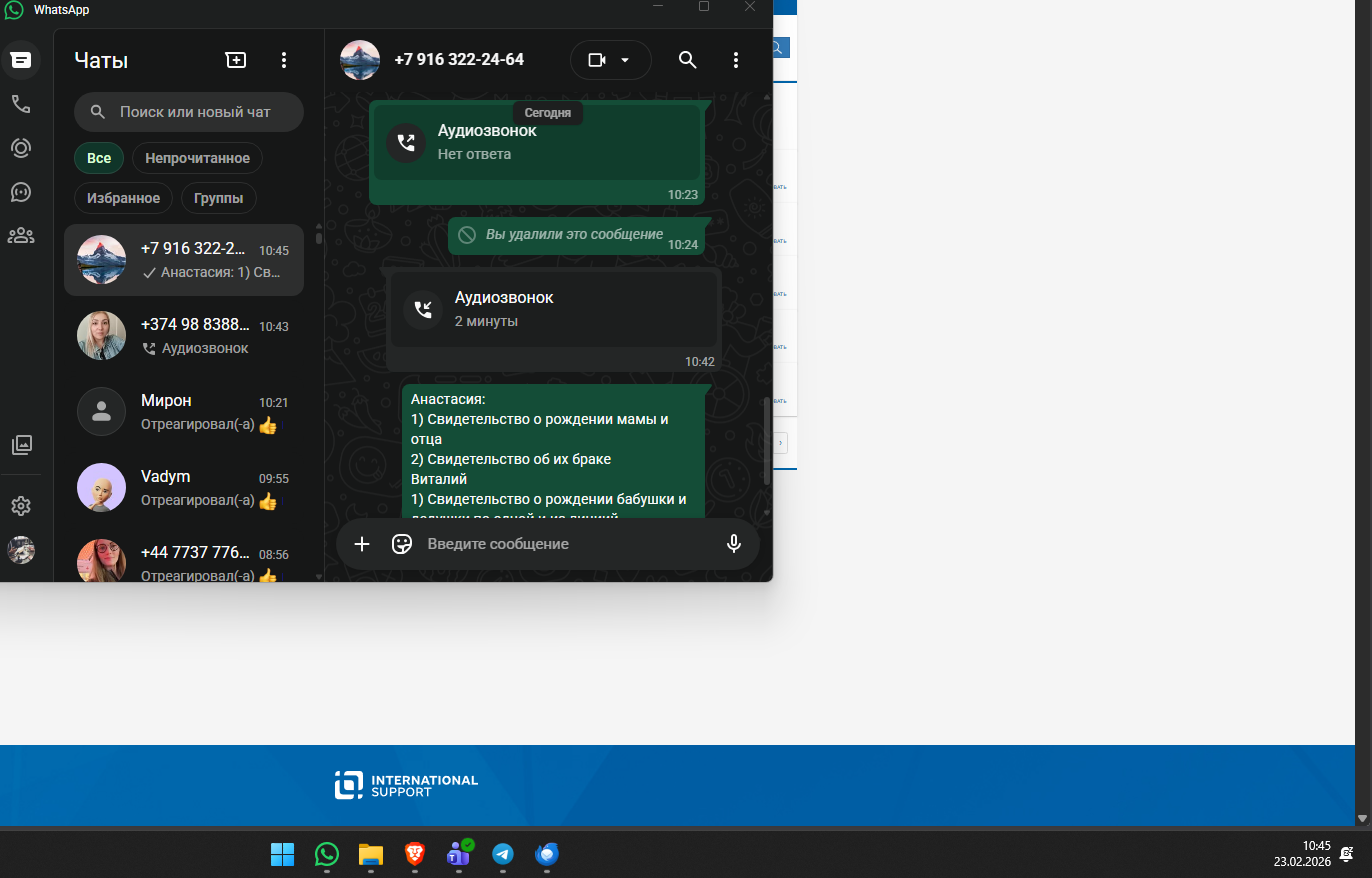This screenshot has width=1372, height=878.
Task: Click the 'Аудиозвонок 2 минуты' call message
Action: pyautogui.click(x=553, y=320)
